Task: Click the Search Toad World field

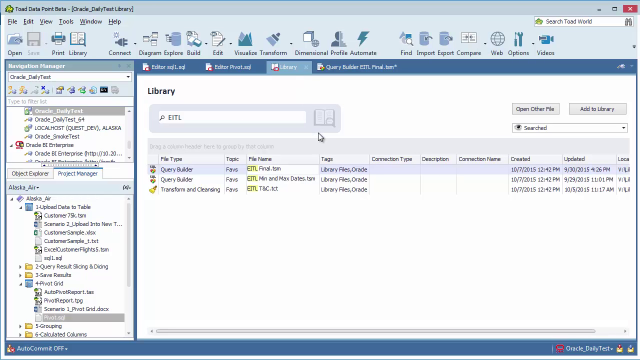Action: click(579, 22)
